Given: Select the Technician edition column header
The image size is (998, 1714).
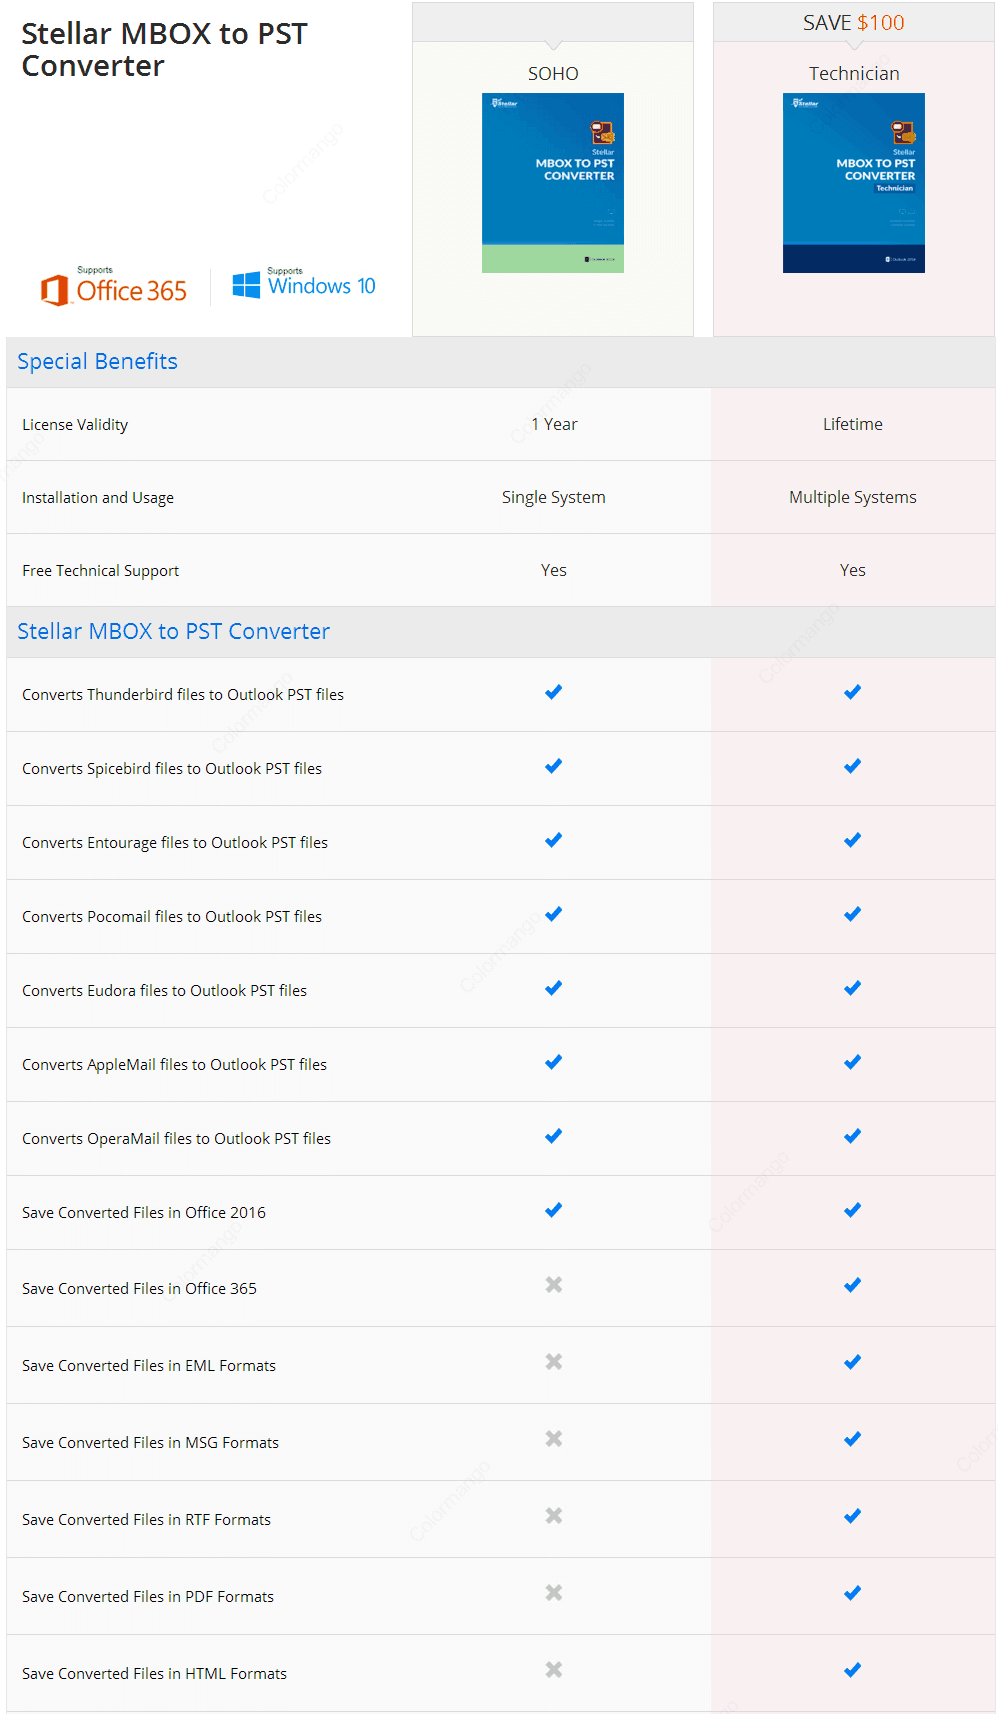Looking at the screenshot, I should [x=854, y=73].
